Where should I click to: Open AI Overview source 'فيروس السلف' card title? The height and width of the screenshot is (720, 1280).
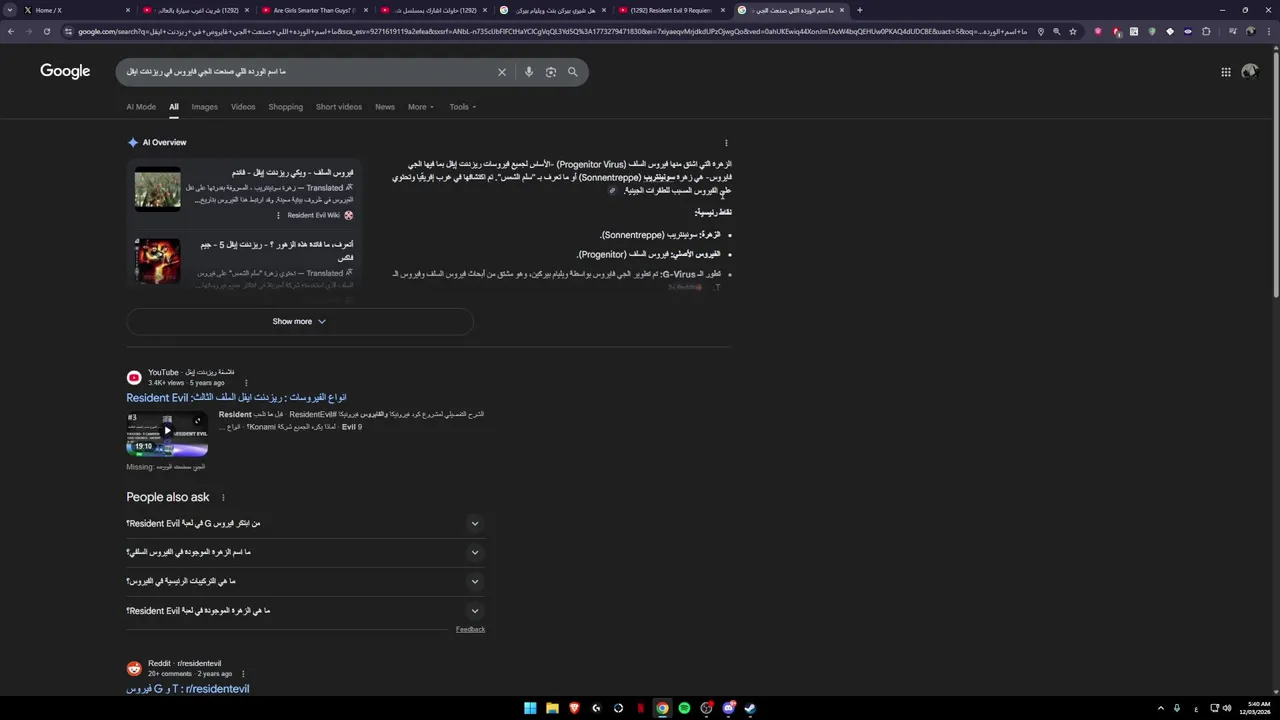coord(292,173)
